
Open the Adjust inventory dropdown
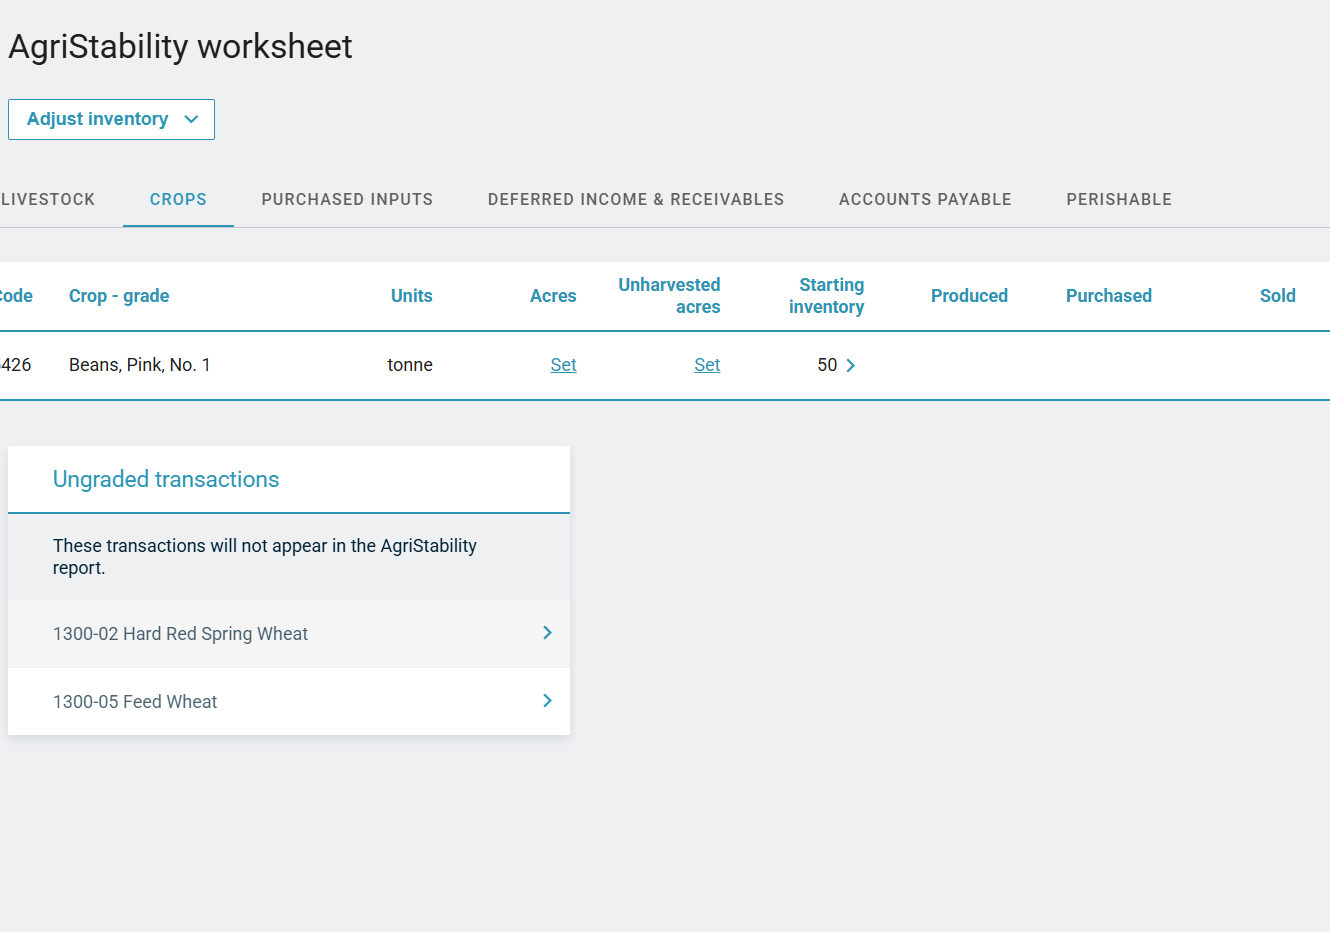(x=111, y=119)
